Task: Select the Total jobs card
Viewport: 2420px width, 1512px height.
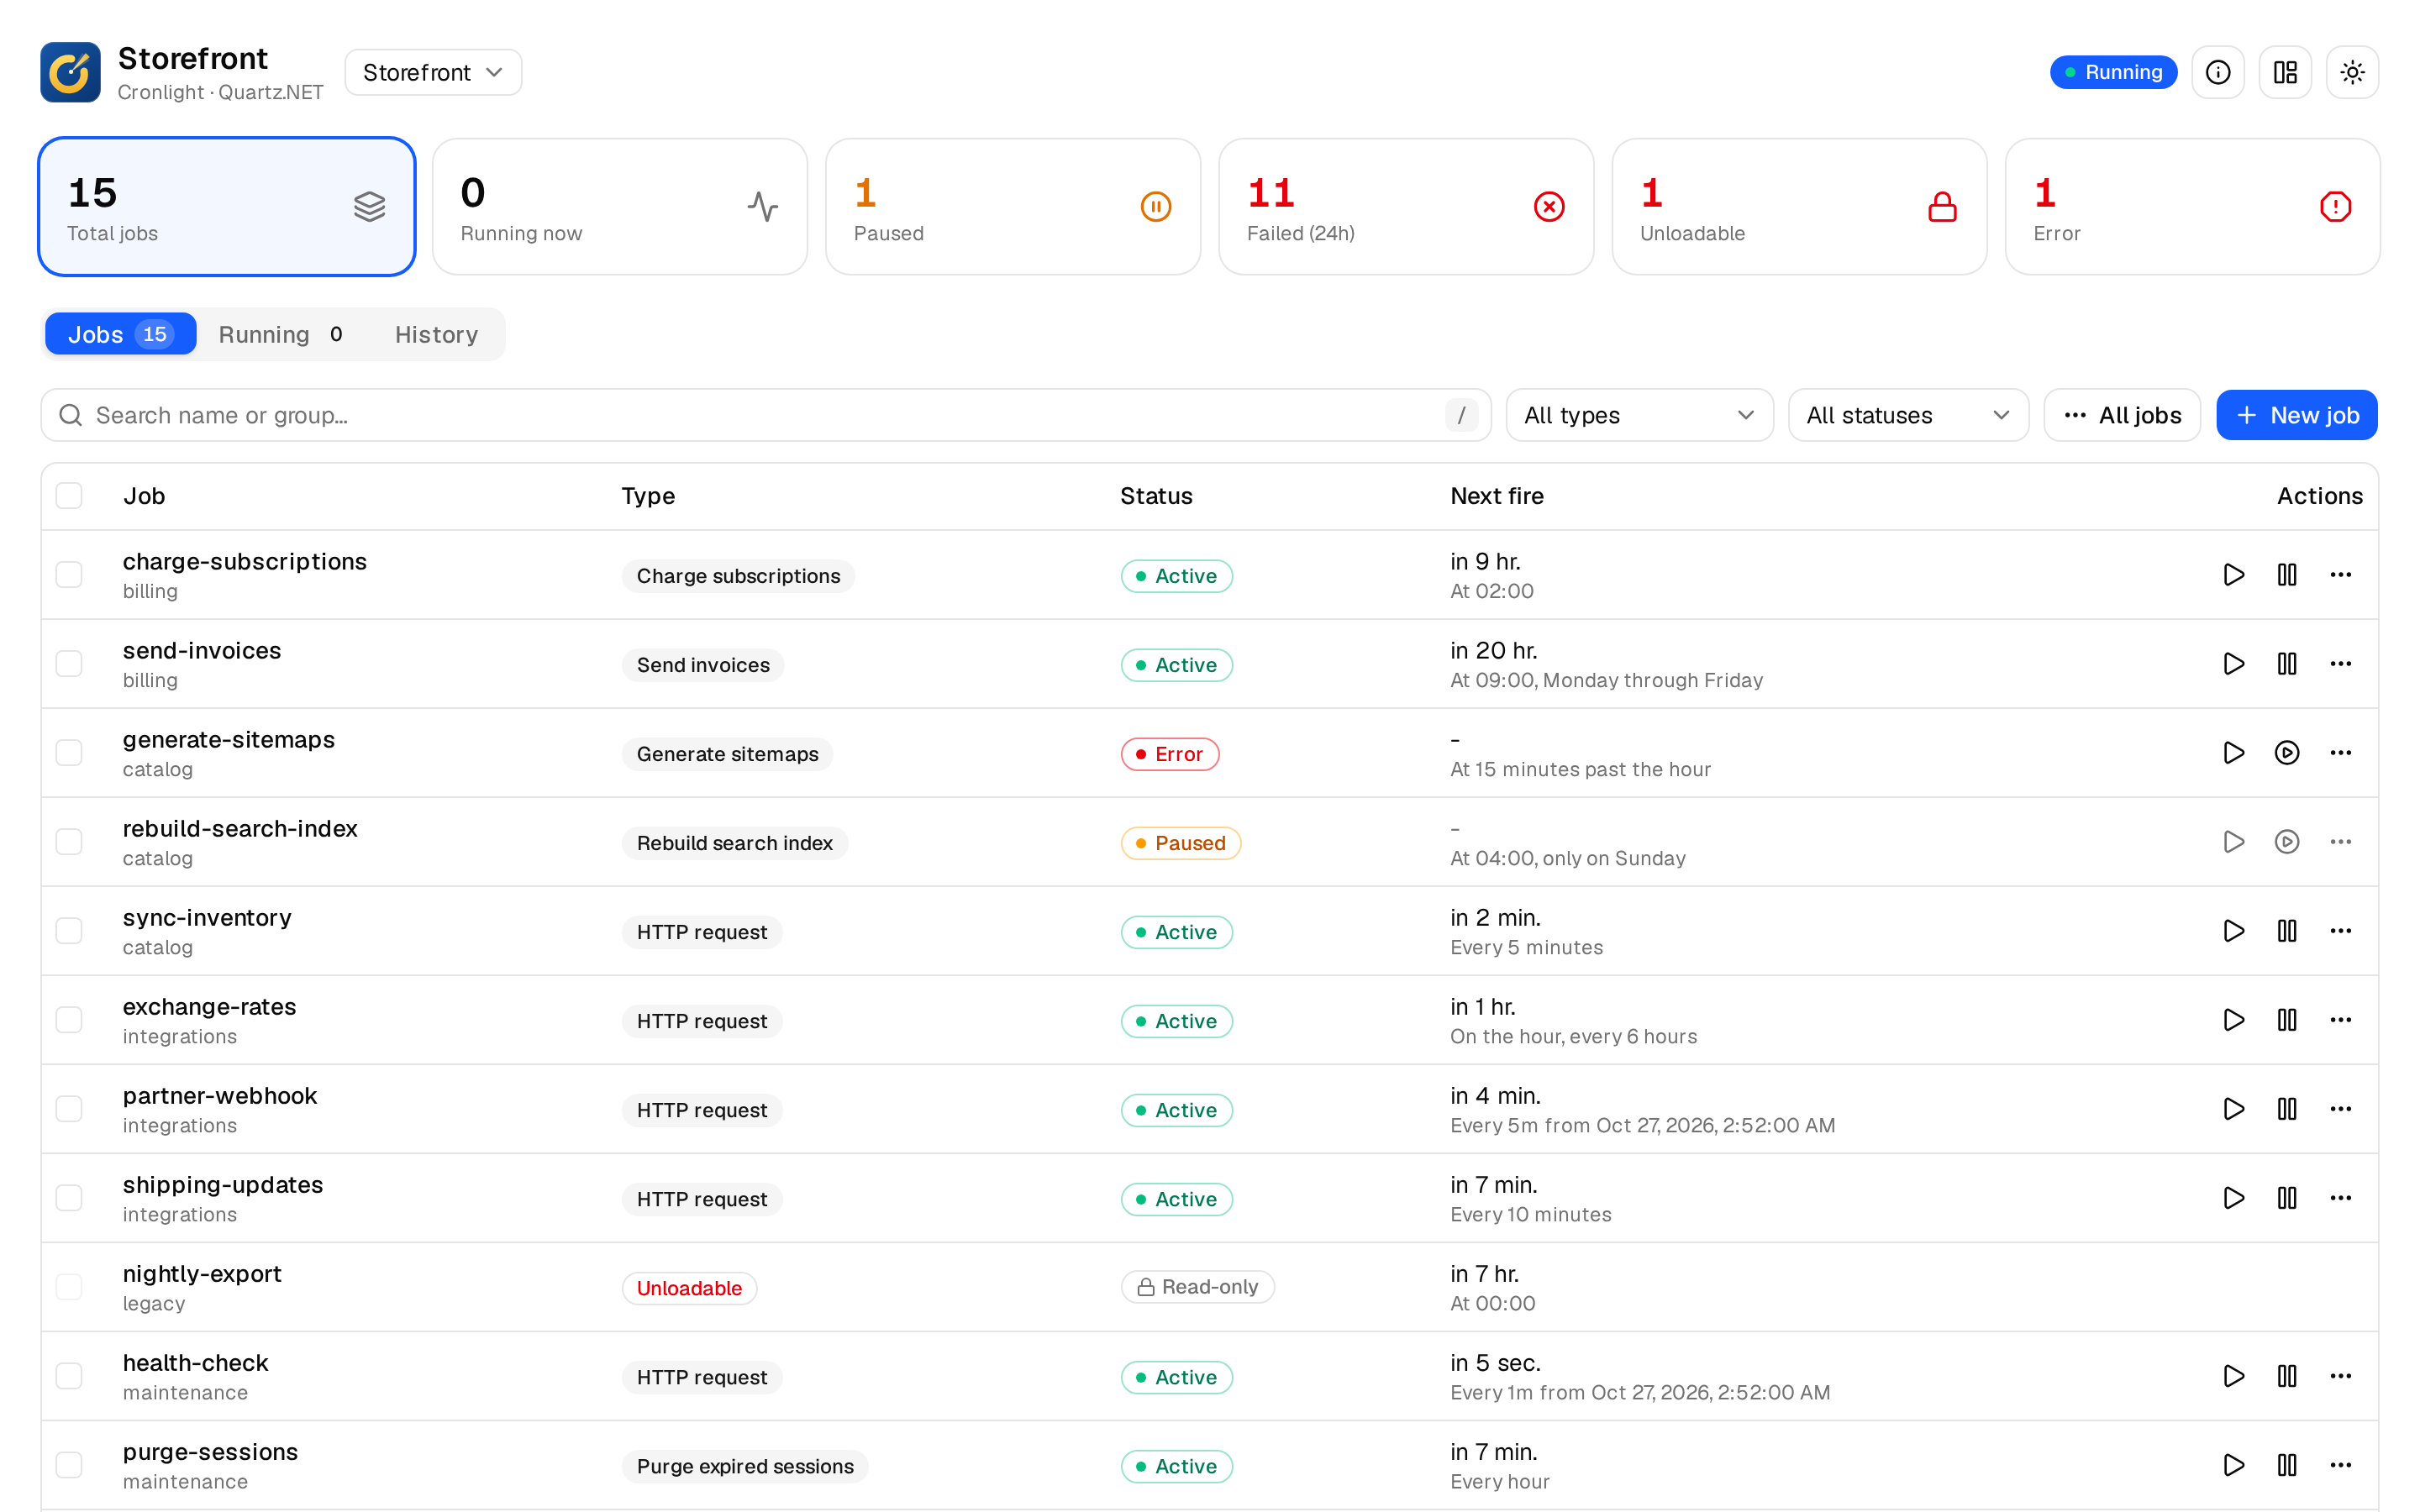Action: 227,207
